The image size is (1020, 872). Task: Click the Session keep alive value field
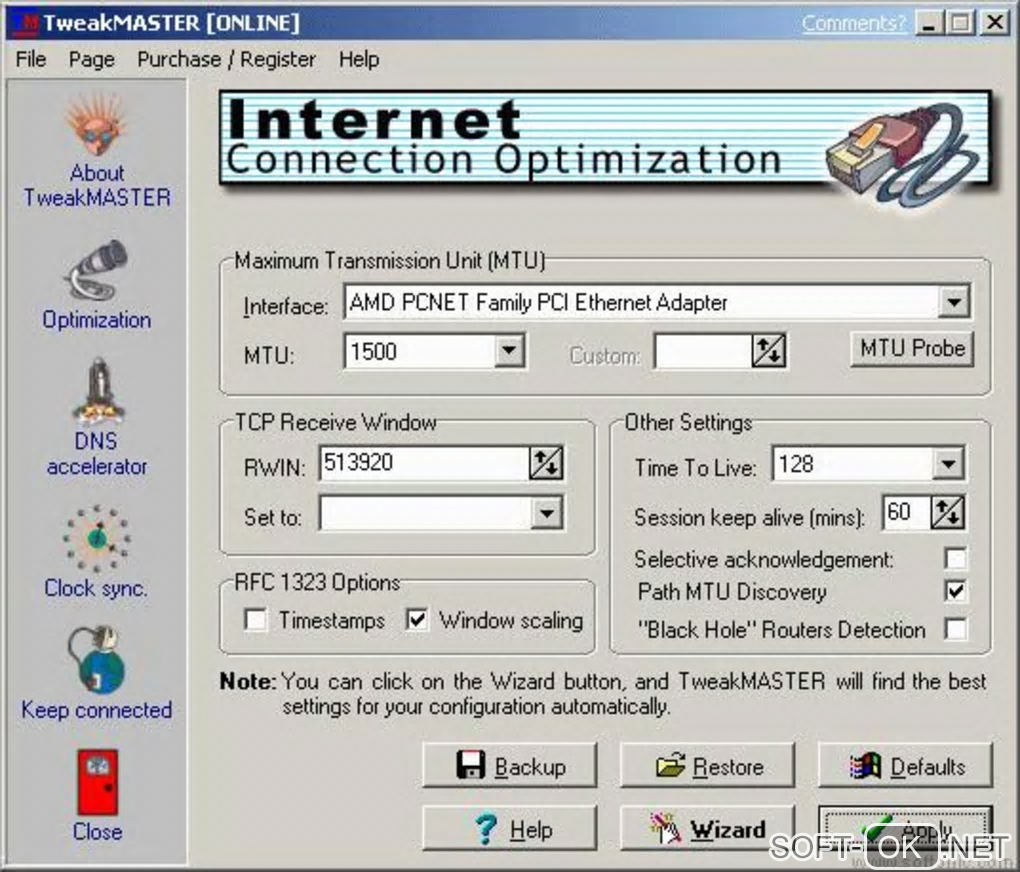pos(907,513)
